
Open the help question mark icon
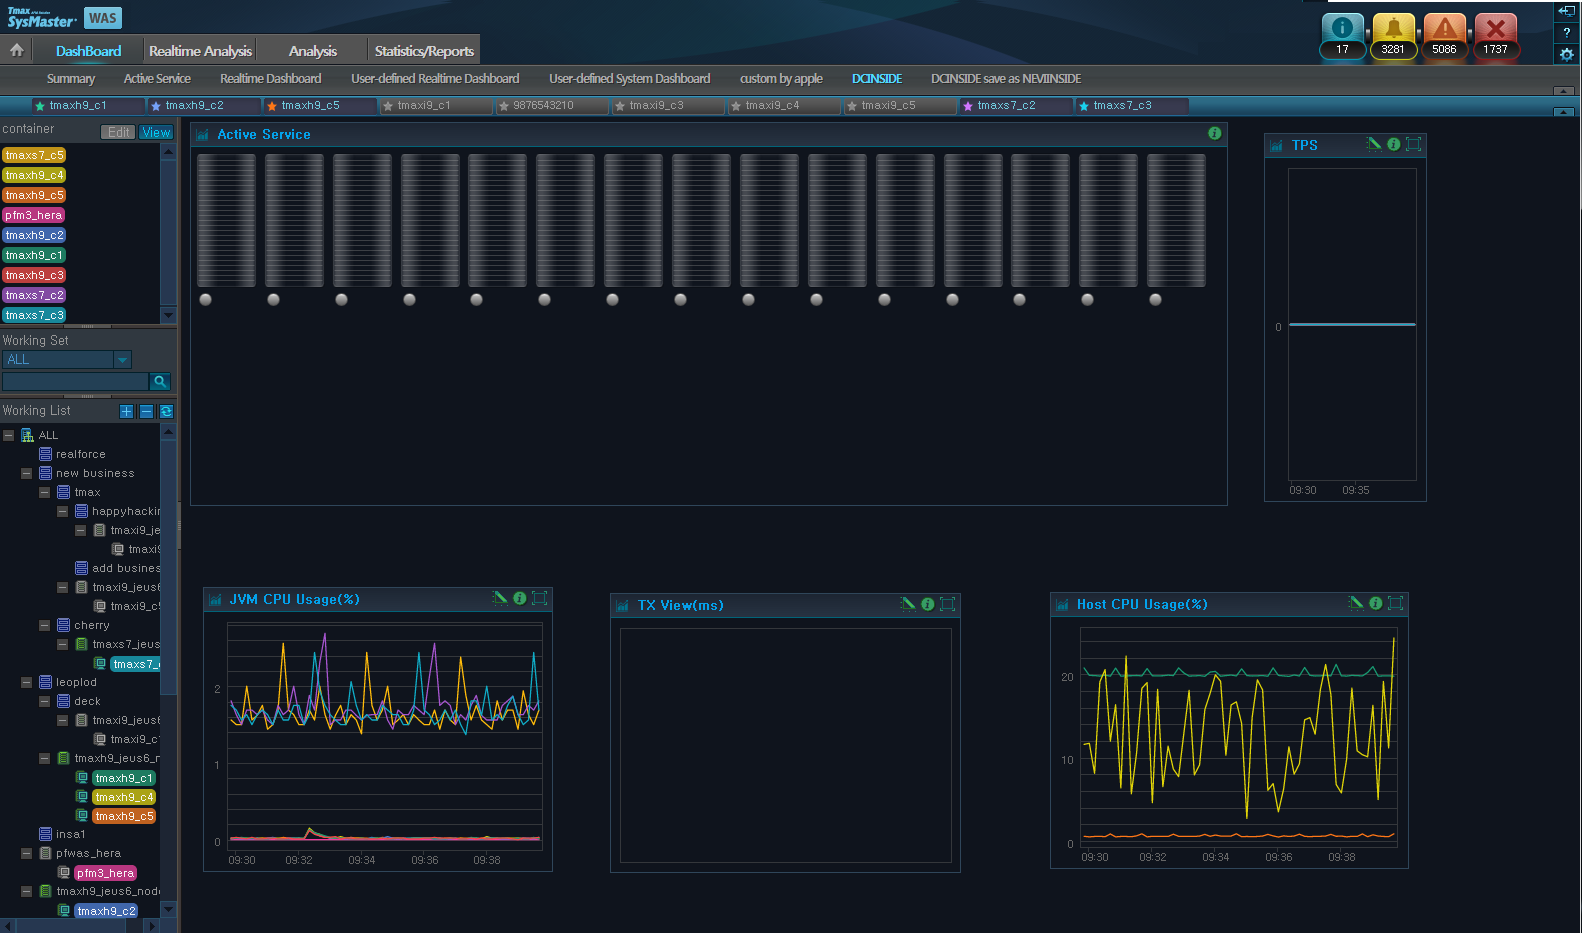click(1567, 32)
